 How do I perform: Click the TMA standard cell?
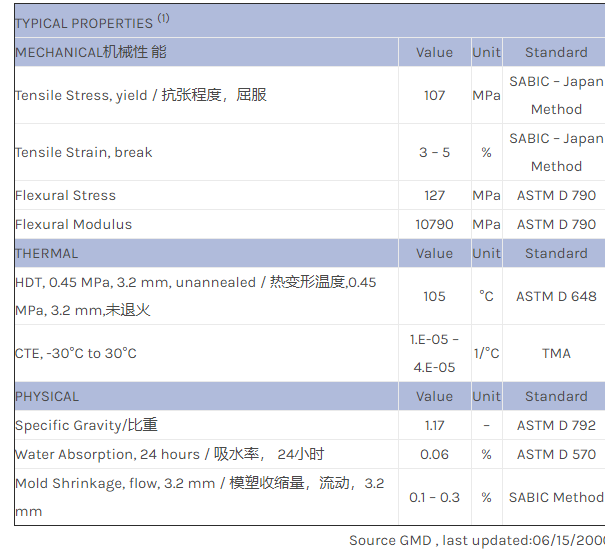pos(556,353)
